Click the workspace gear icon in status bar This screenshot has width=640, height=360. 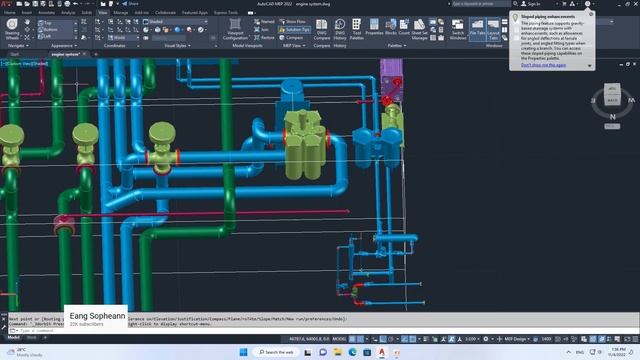486,339
